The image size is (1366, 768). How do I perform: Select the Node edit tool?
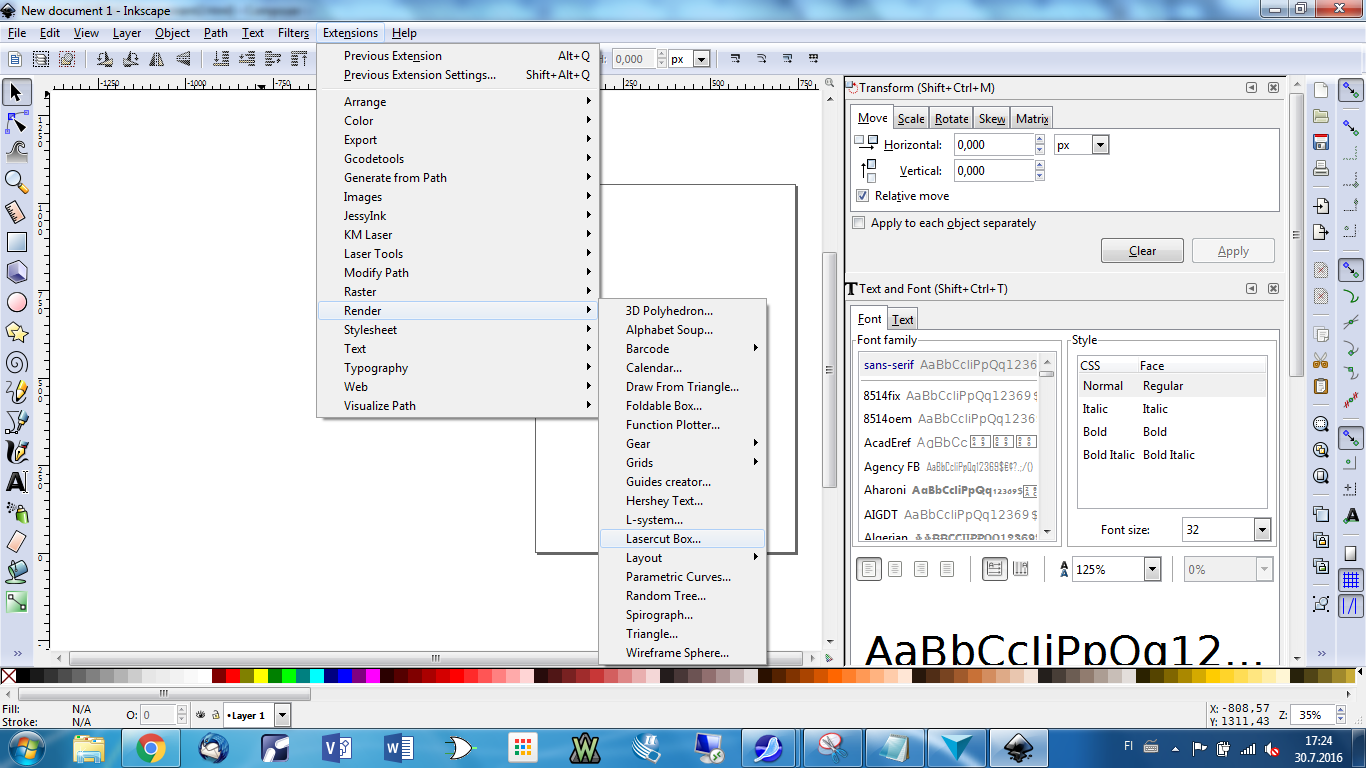(16, 123)
